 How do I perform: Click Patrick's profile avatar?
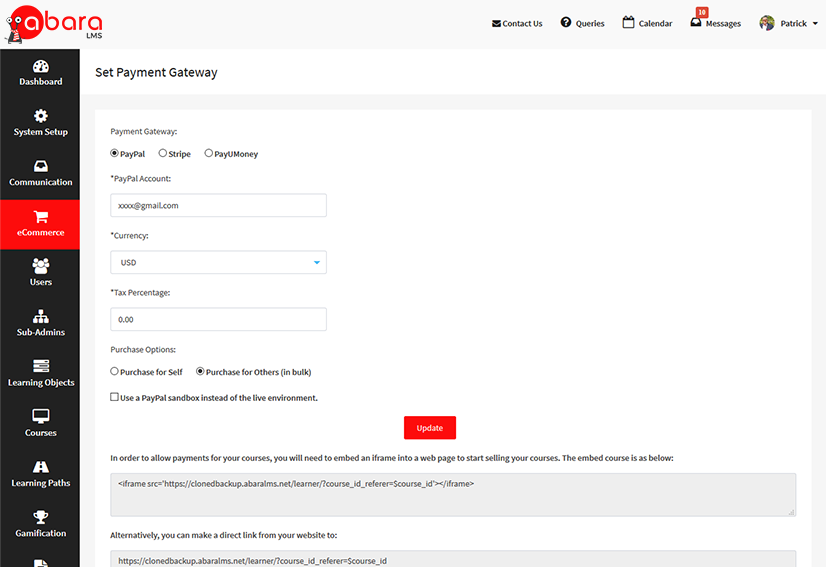click(x=767, y=23)
